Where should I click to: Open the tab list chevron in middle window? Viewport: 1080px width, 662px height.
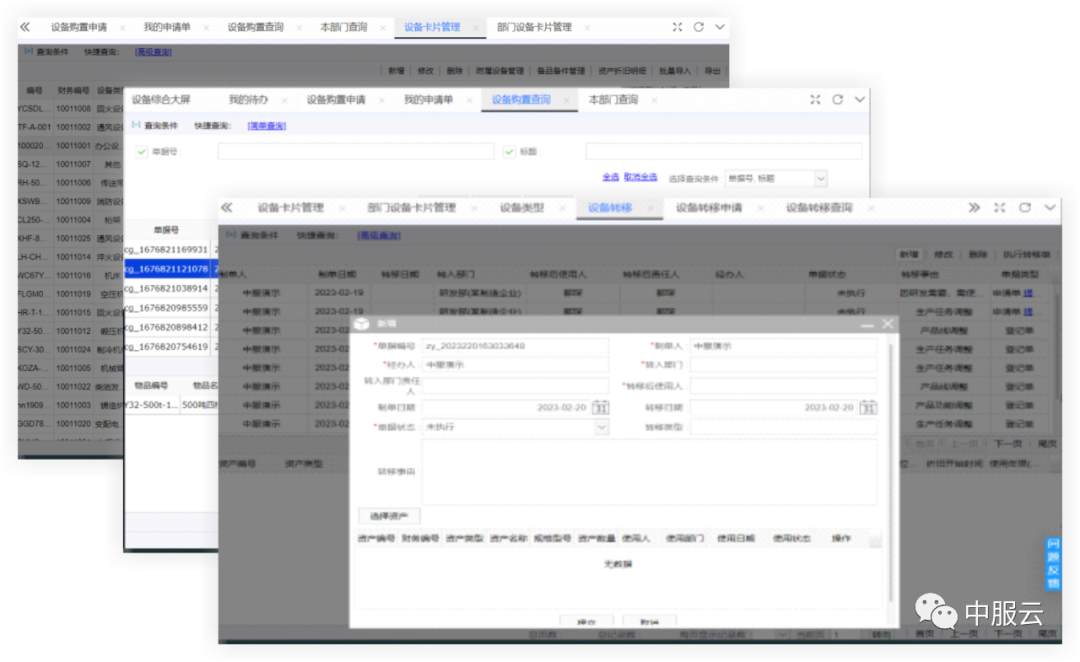(860, 99)
